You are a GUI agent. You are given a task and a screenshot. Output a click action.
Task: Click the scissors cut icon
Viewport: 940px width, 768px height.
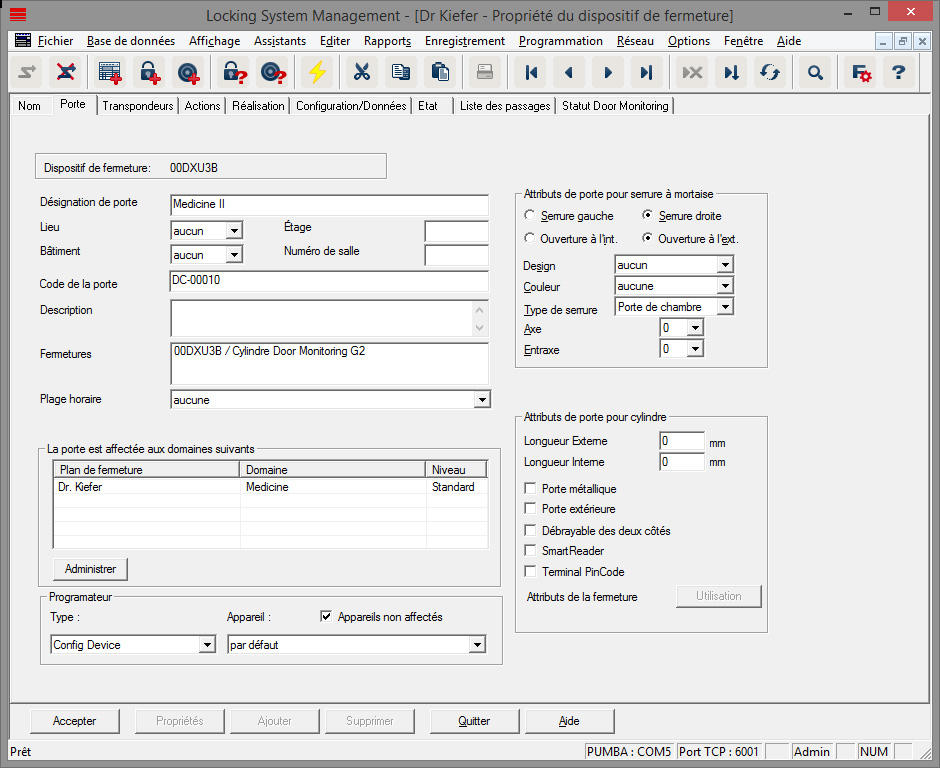(362, 72)
